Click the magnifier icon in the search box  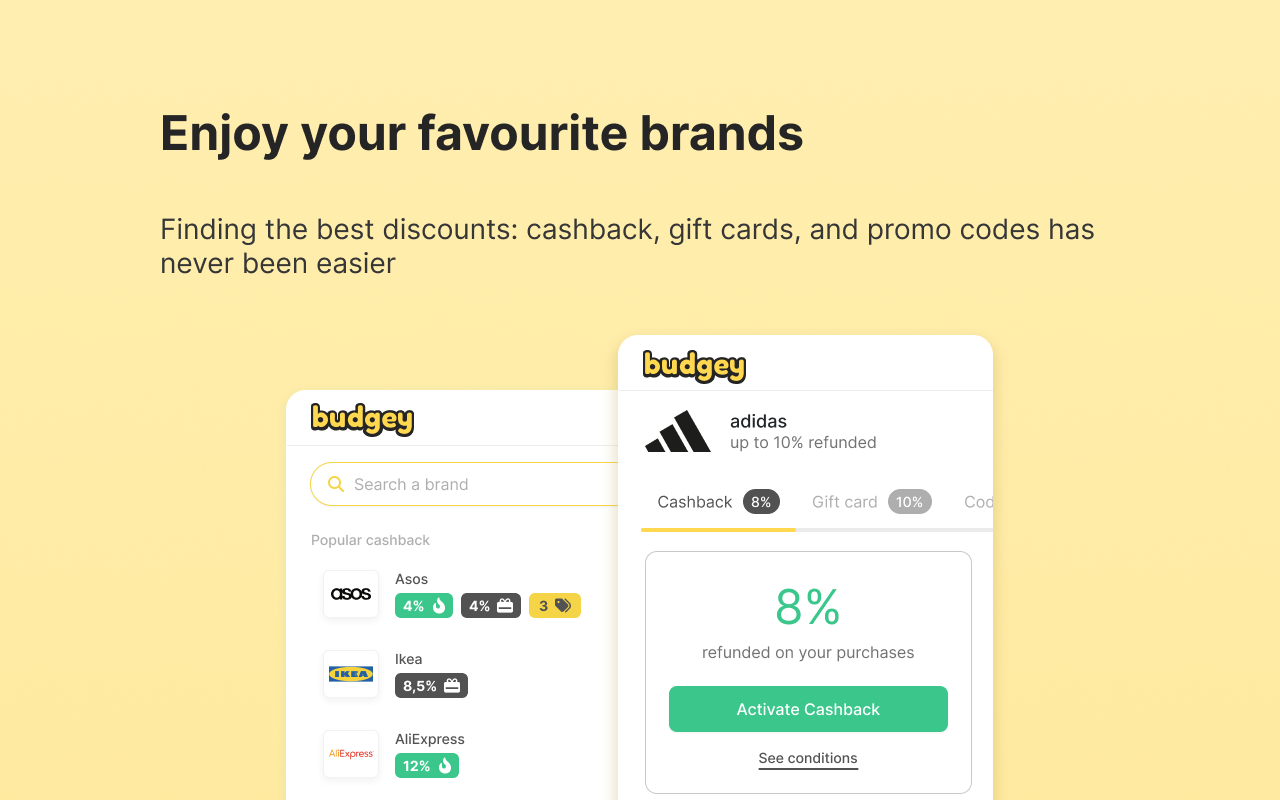click(336, 484)
